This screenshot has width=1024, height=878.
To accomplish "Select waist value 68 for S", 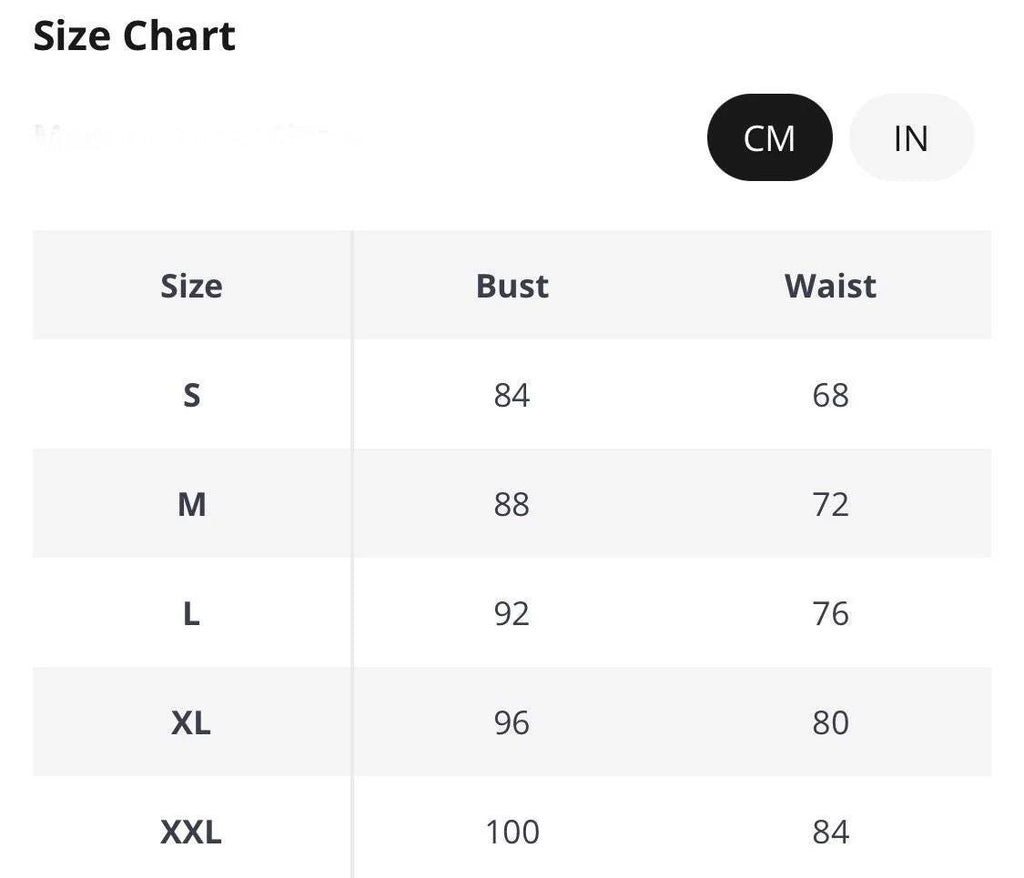I will coord(830,395).
